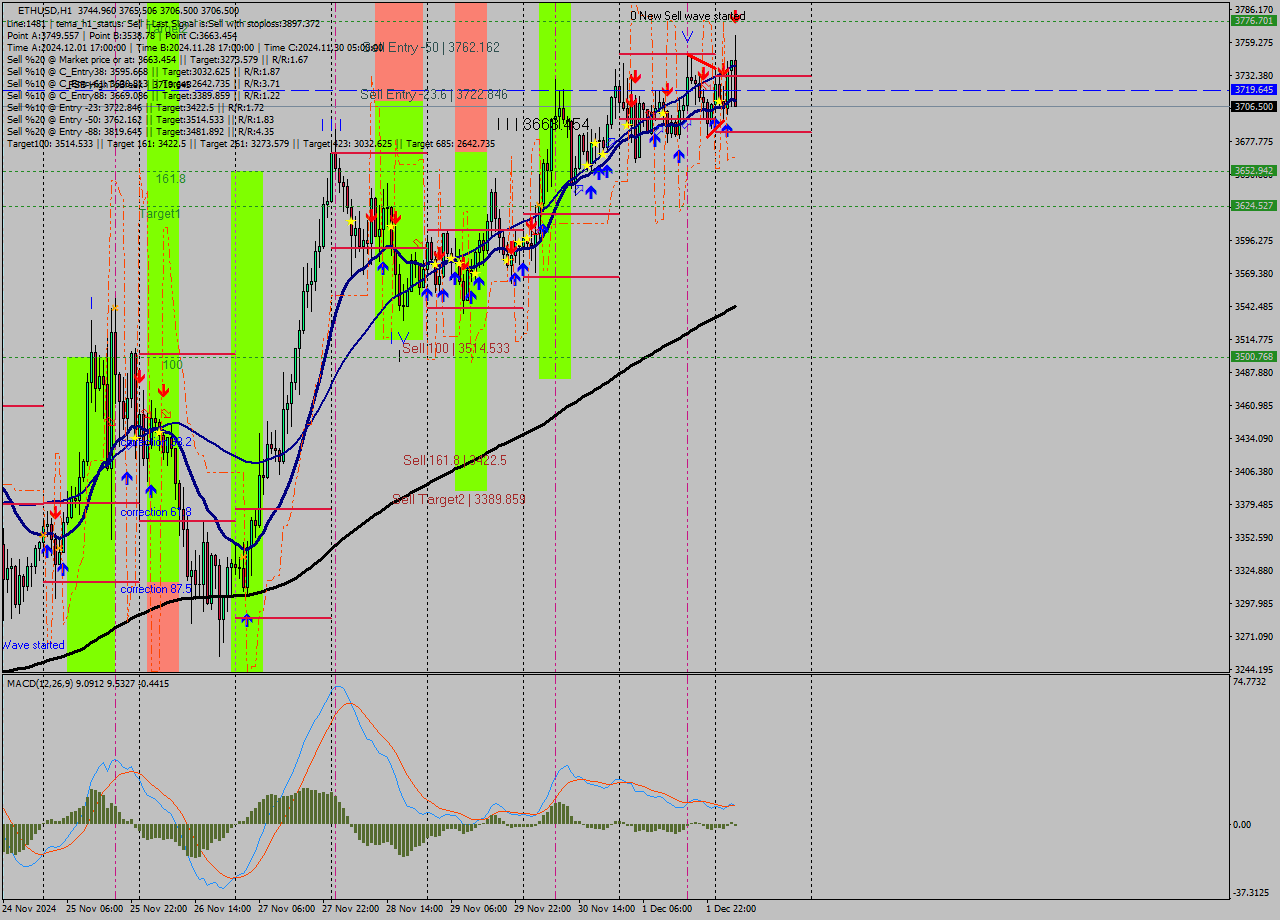Click the '| | | 3663.454' price label
Image resolution: width=1280 pixels, height=920 pixels.
543,124
